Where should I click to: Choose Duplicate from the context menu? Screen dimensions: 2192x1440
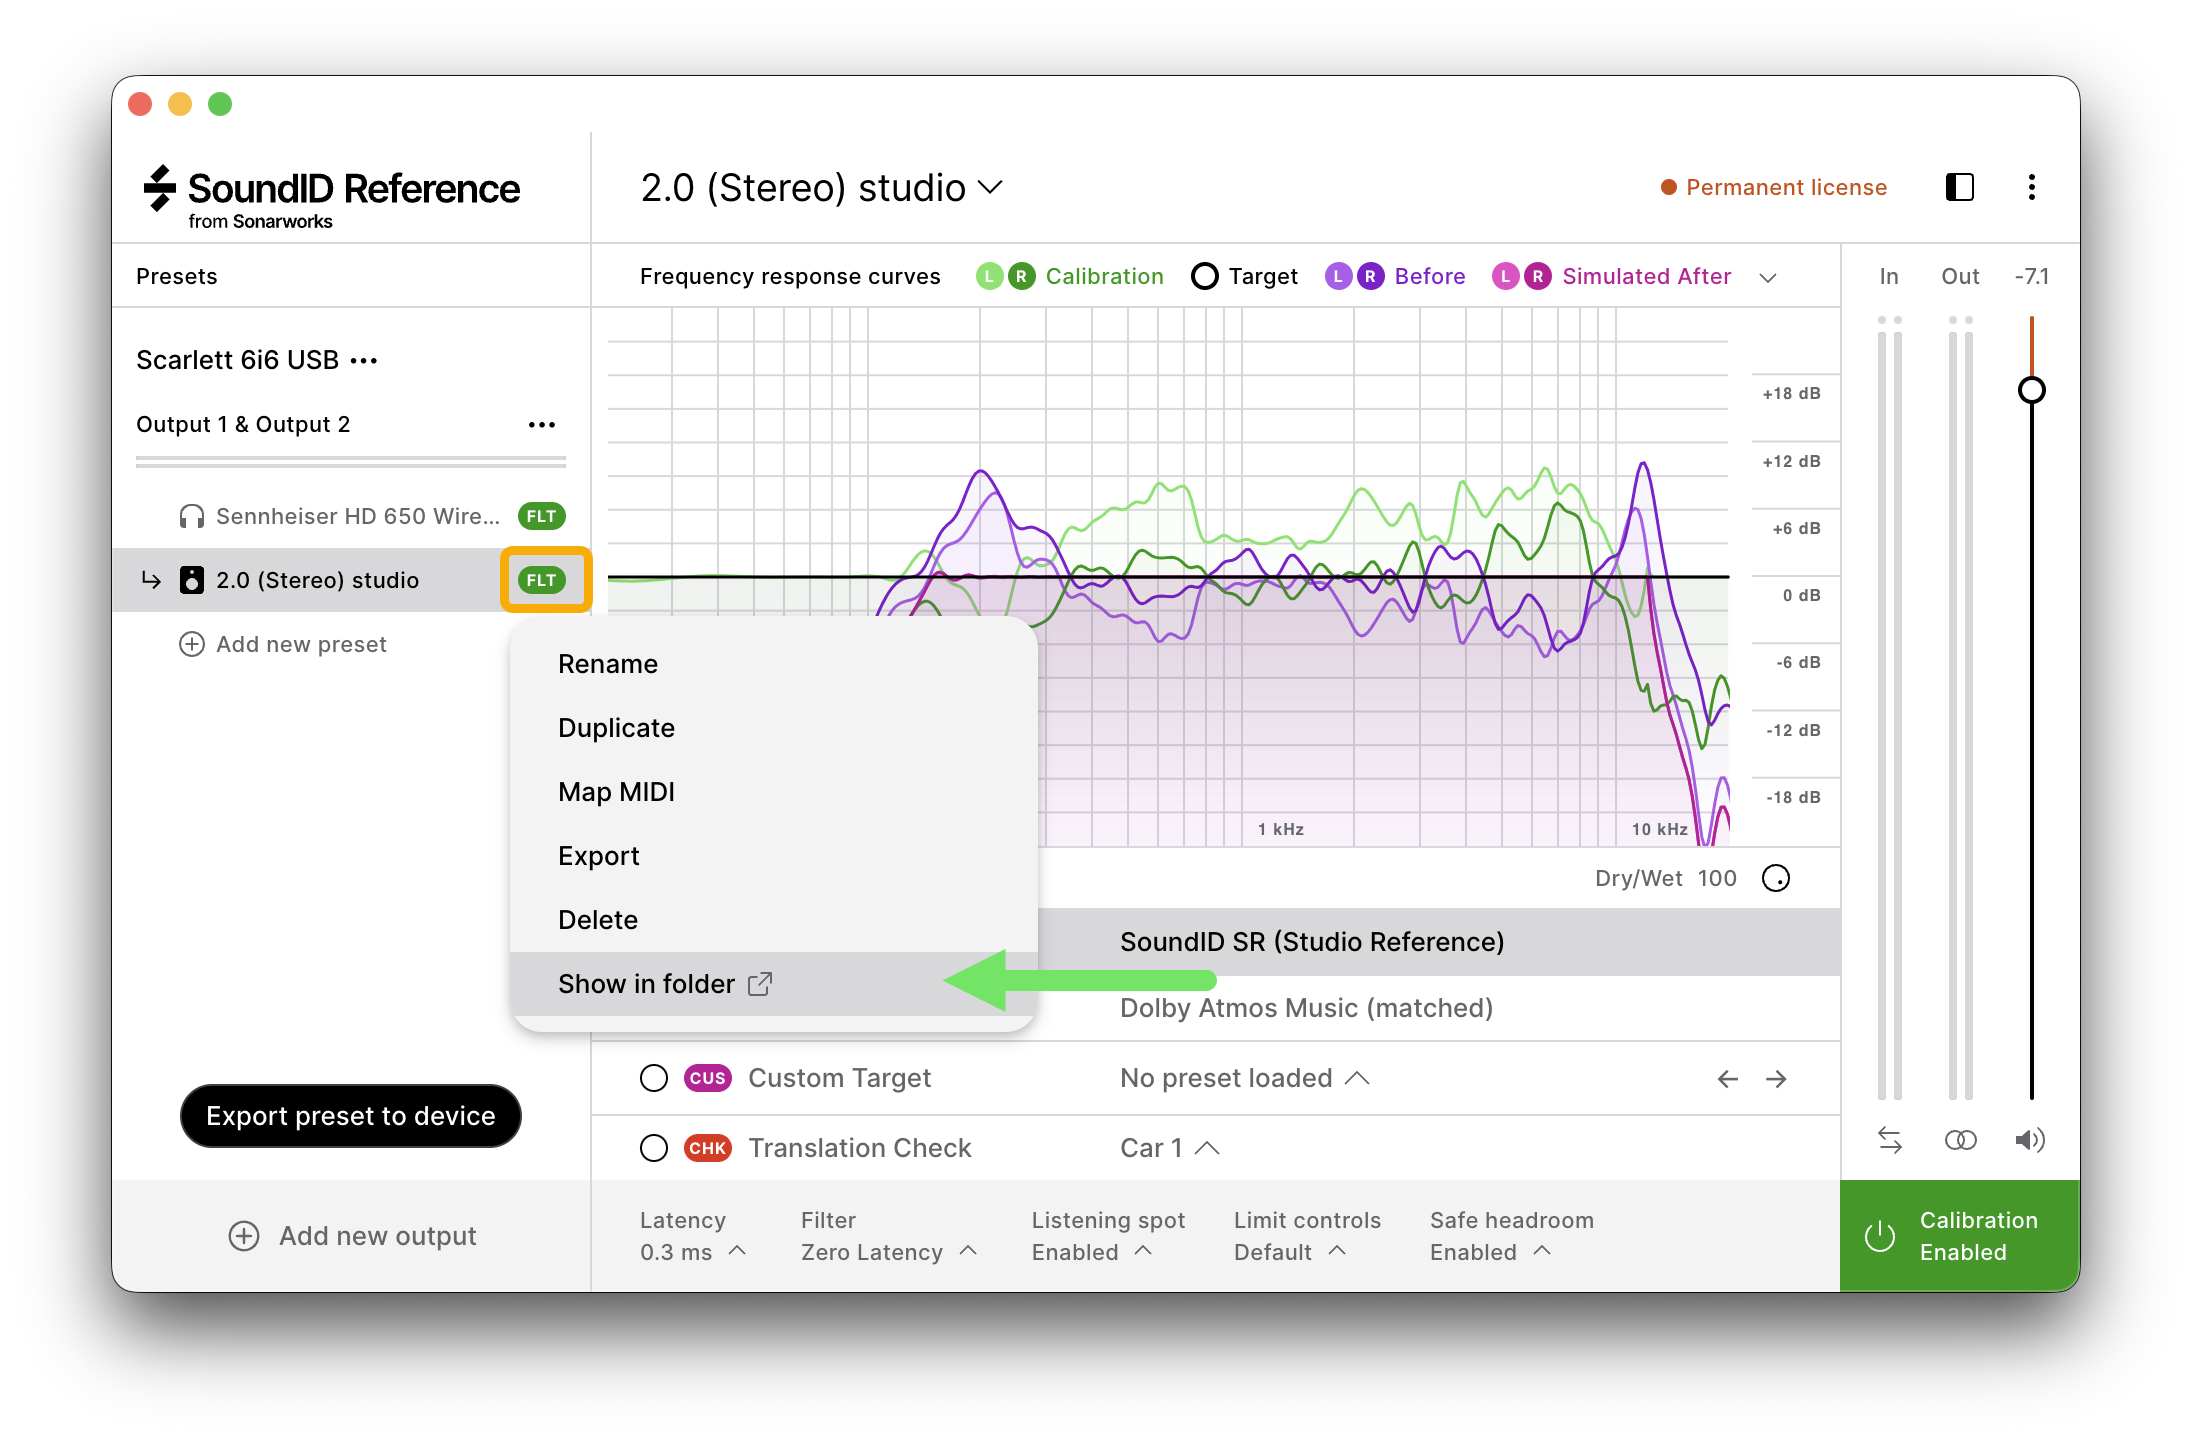click(x=773, y=728)
